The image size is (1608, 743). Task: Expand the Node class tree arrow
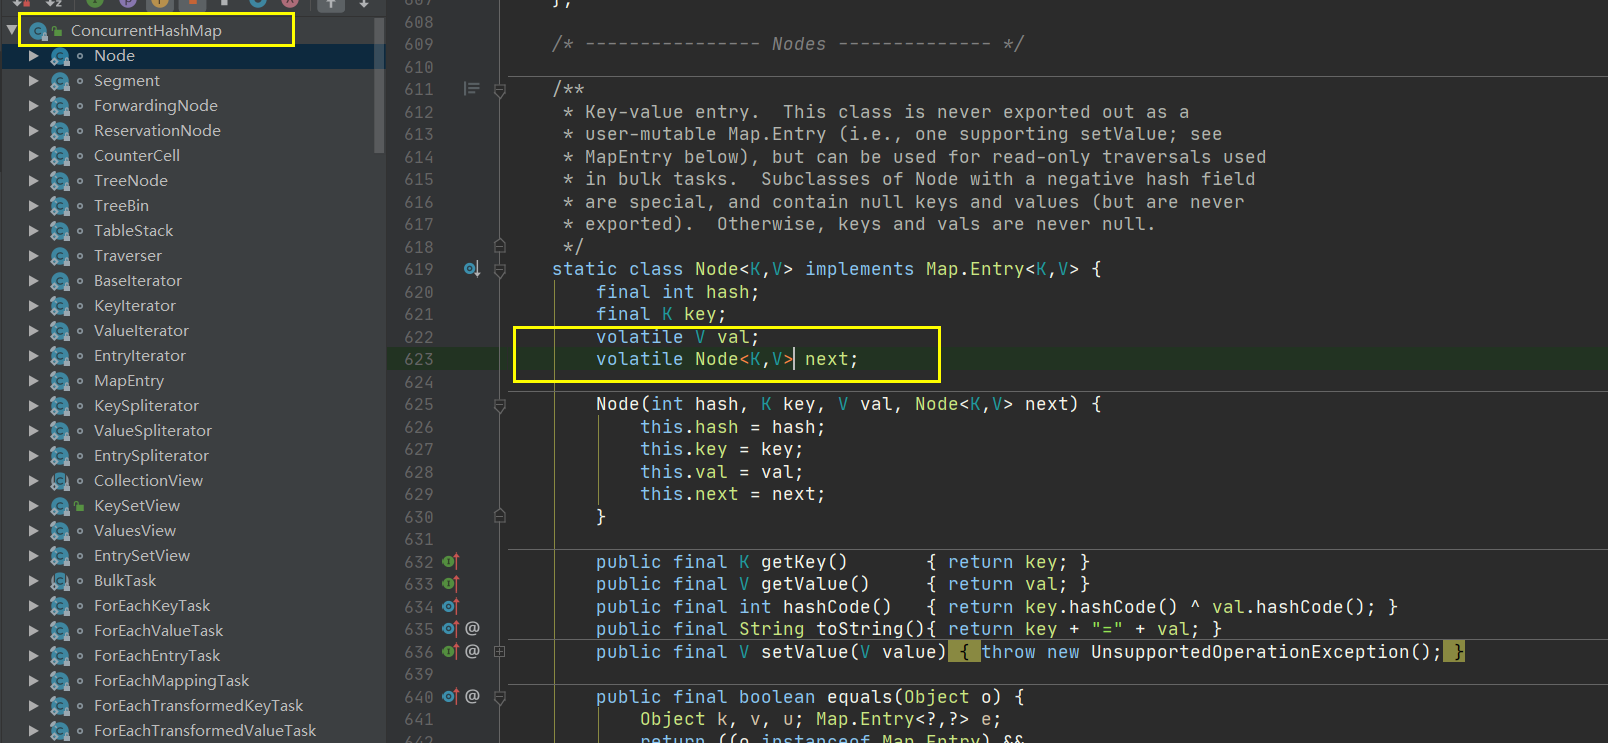[x=34, y=56]
